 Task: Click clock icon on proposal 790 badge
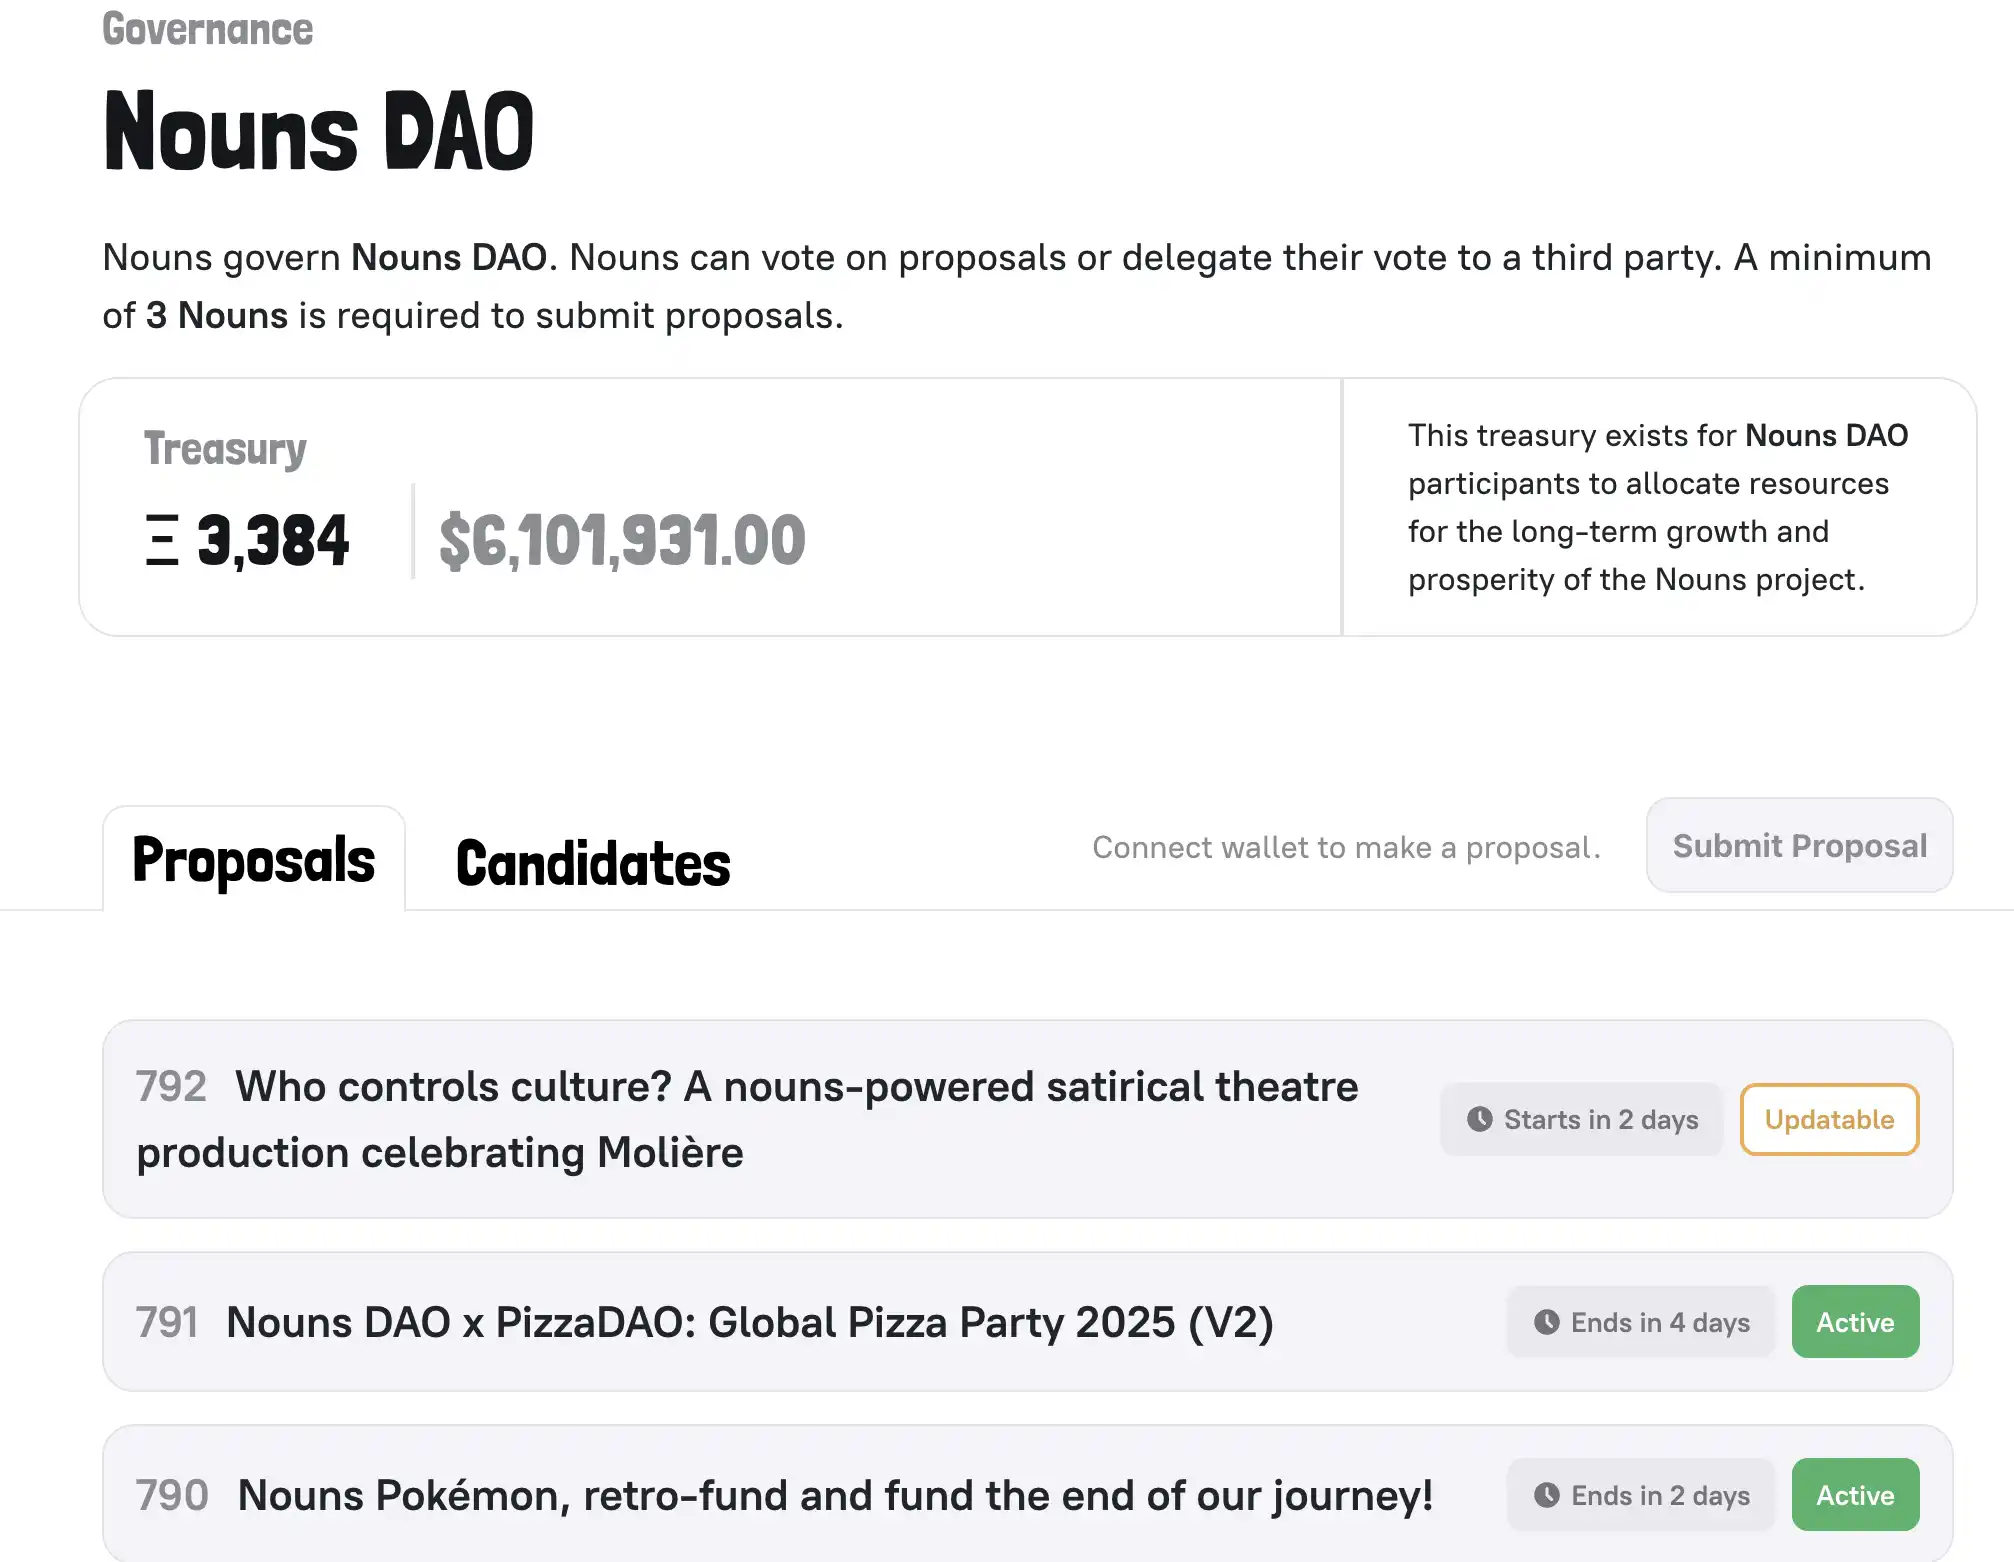pyautogui.click(x=1546, y=1495)
